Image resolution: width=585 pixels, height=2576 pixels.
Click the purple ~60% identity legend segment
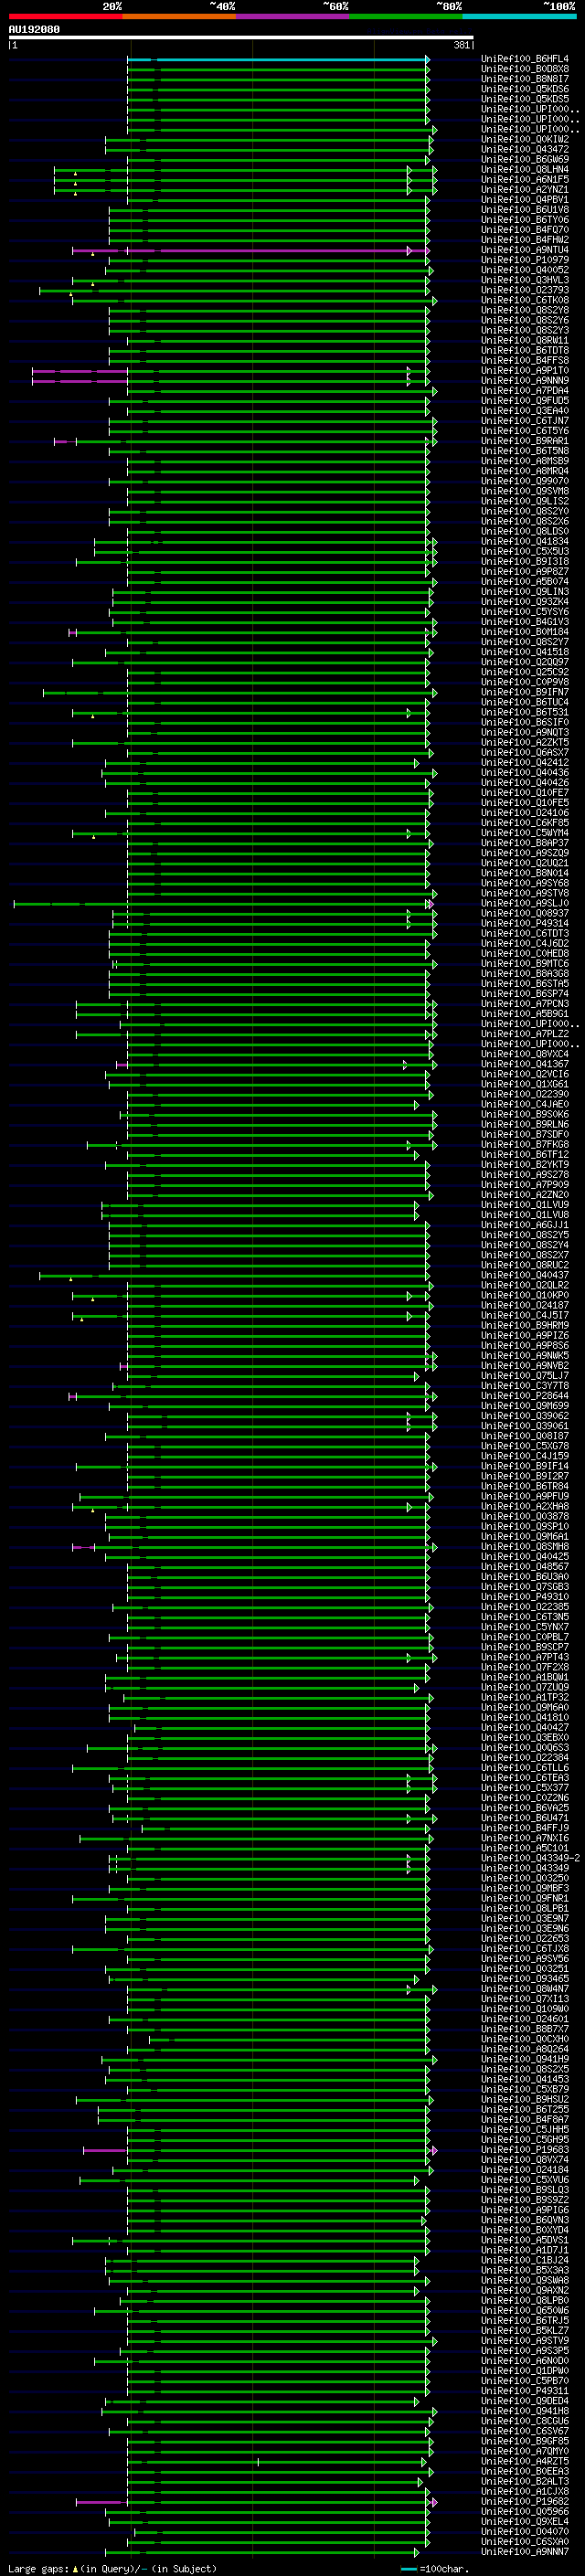(x=292, y=17)
